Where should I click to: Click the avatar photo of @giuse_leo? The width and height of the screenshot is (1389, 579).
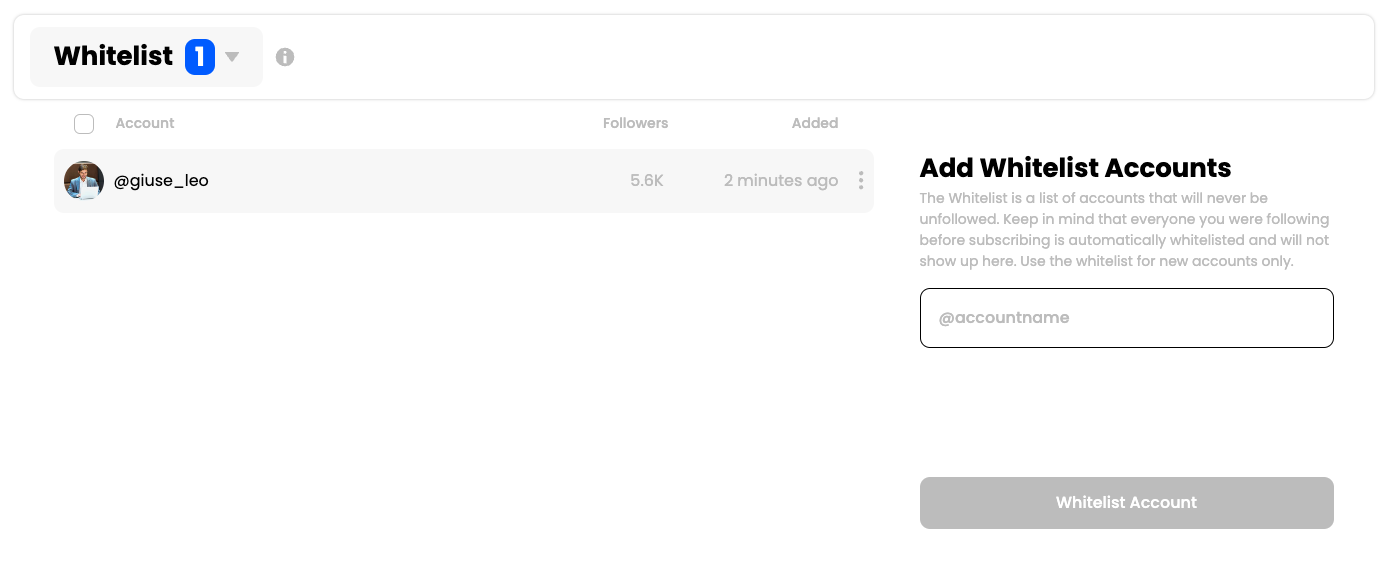point(84,180)
